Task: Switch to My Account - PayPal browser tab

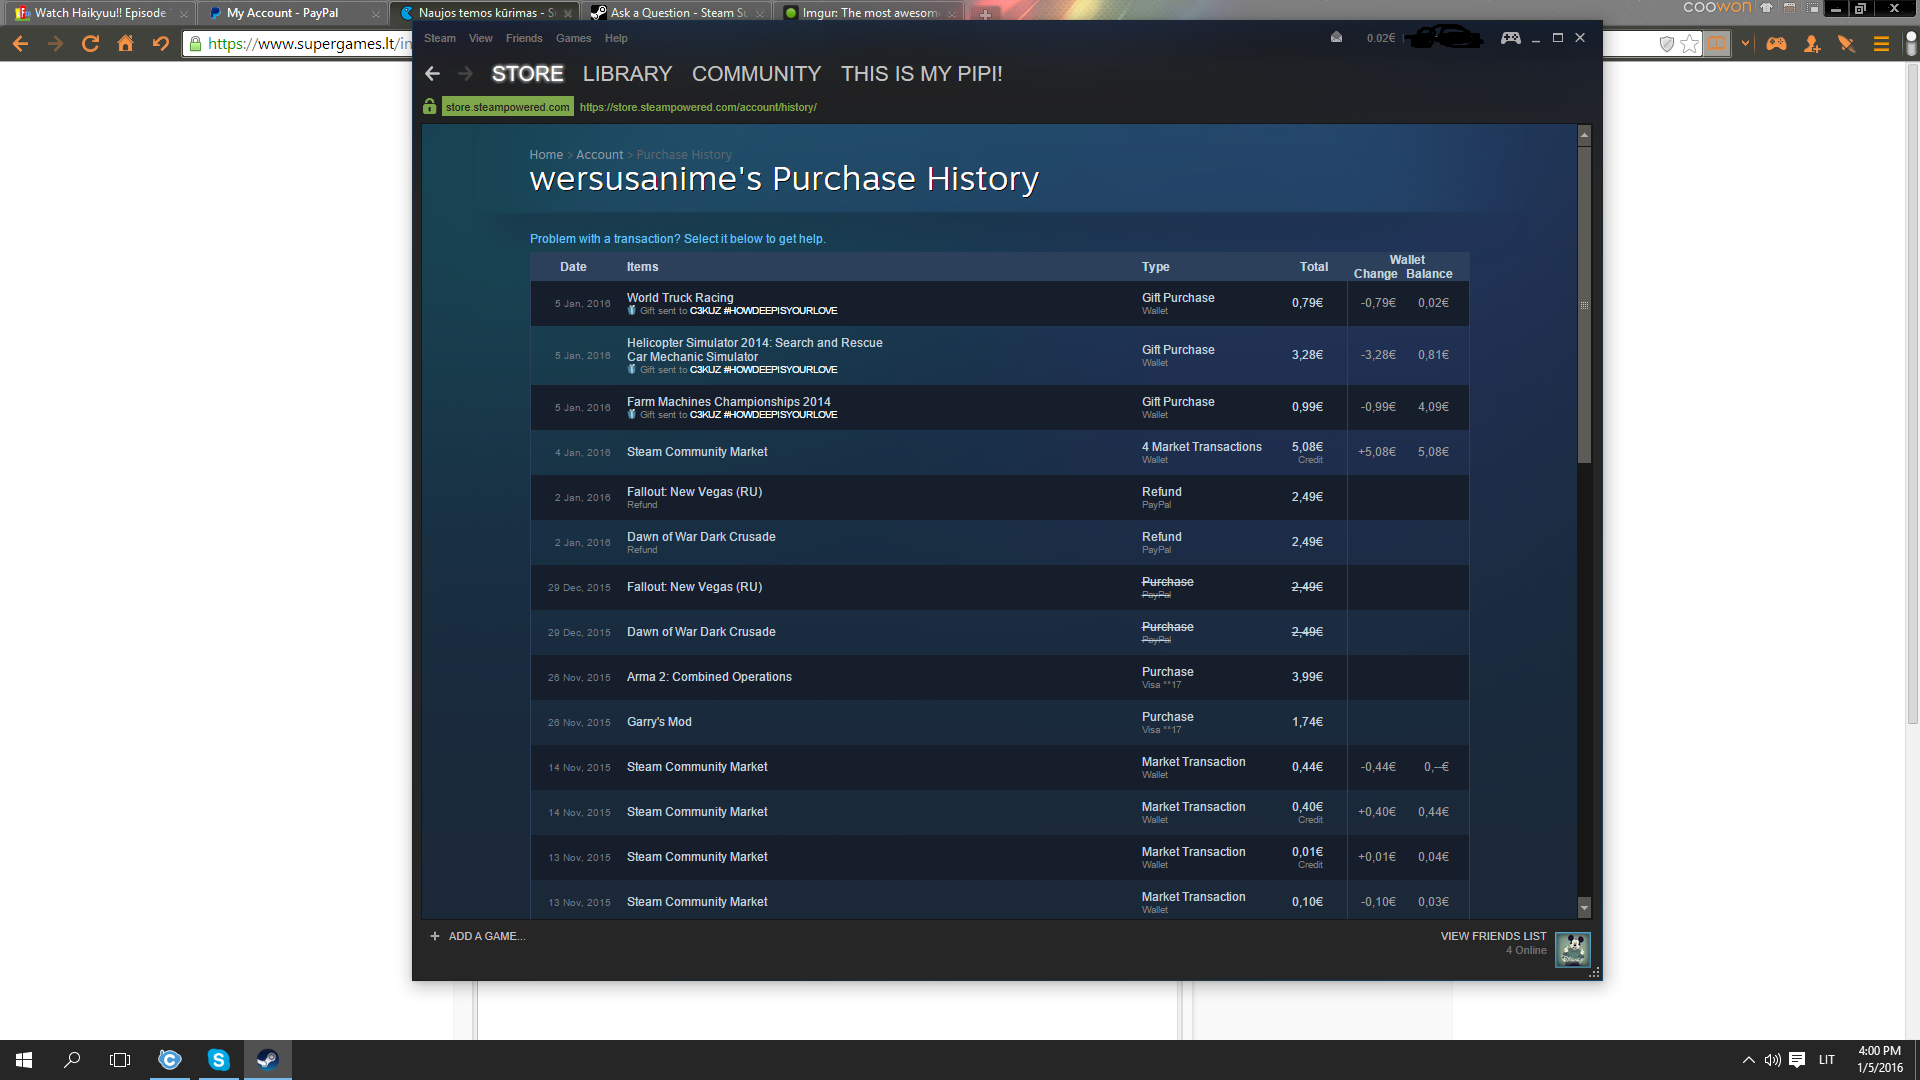Action: click(x=292, y=13)
